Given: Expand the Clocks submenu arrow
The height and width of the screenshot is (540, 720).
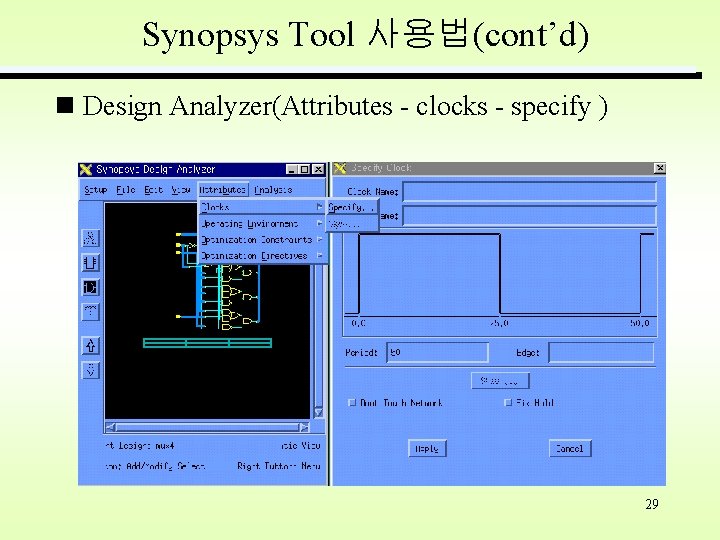Looking at the screenshot, I should click(x=320, y=207).
